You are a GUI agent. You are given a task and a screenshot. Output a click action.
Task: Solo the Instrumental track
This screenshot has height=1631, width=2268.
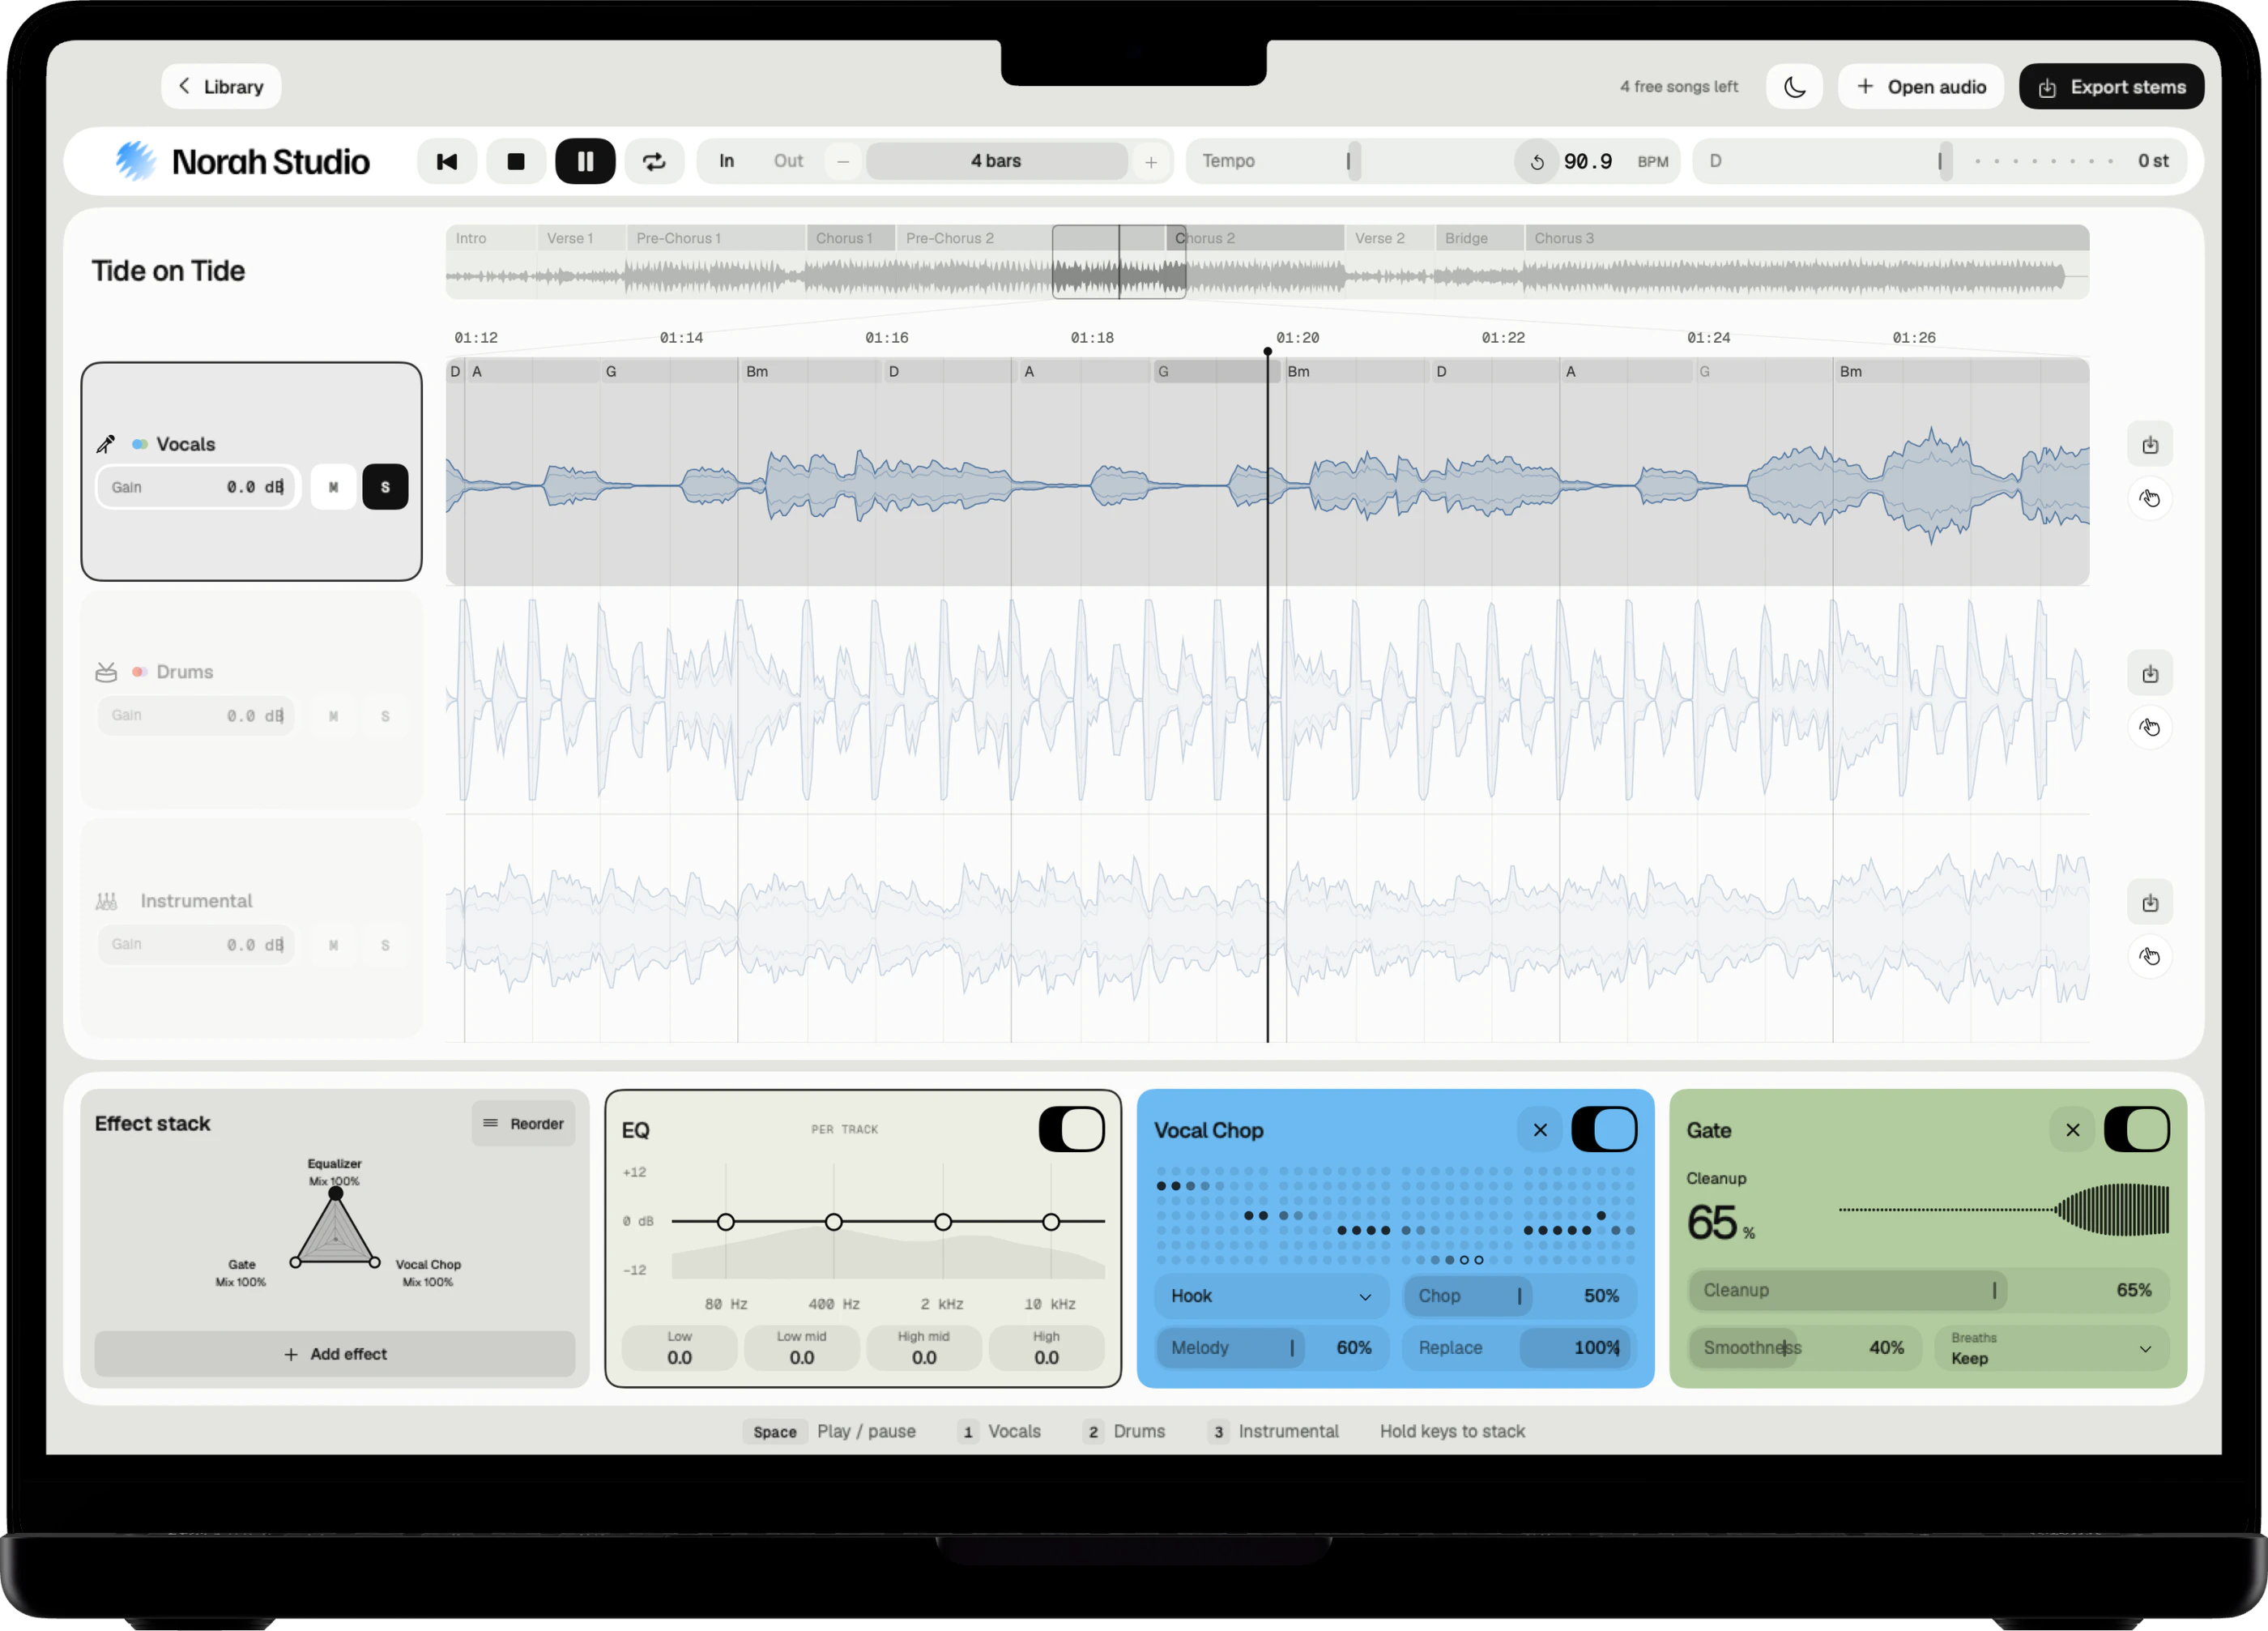[x=385, y=945]
